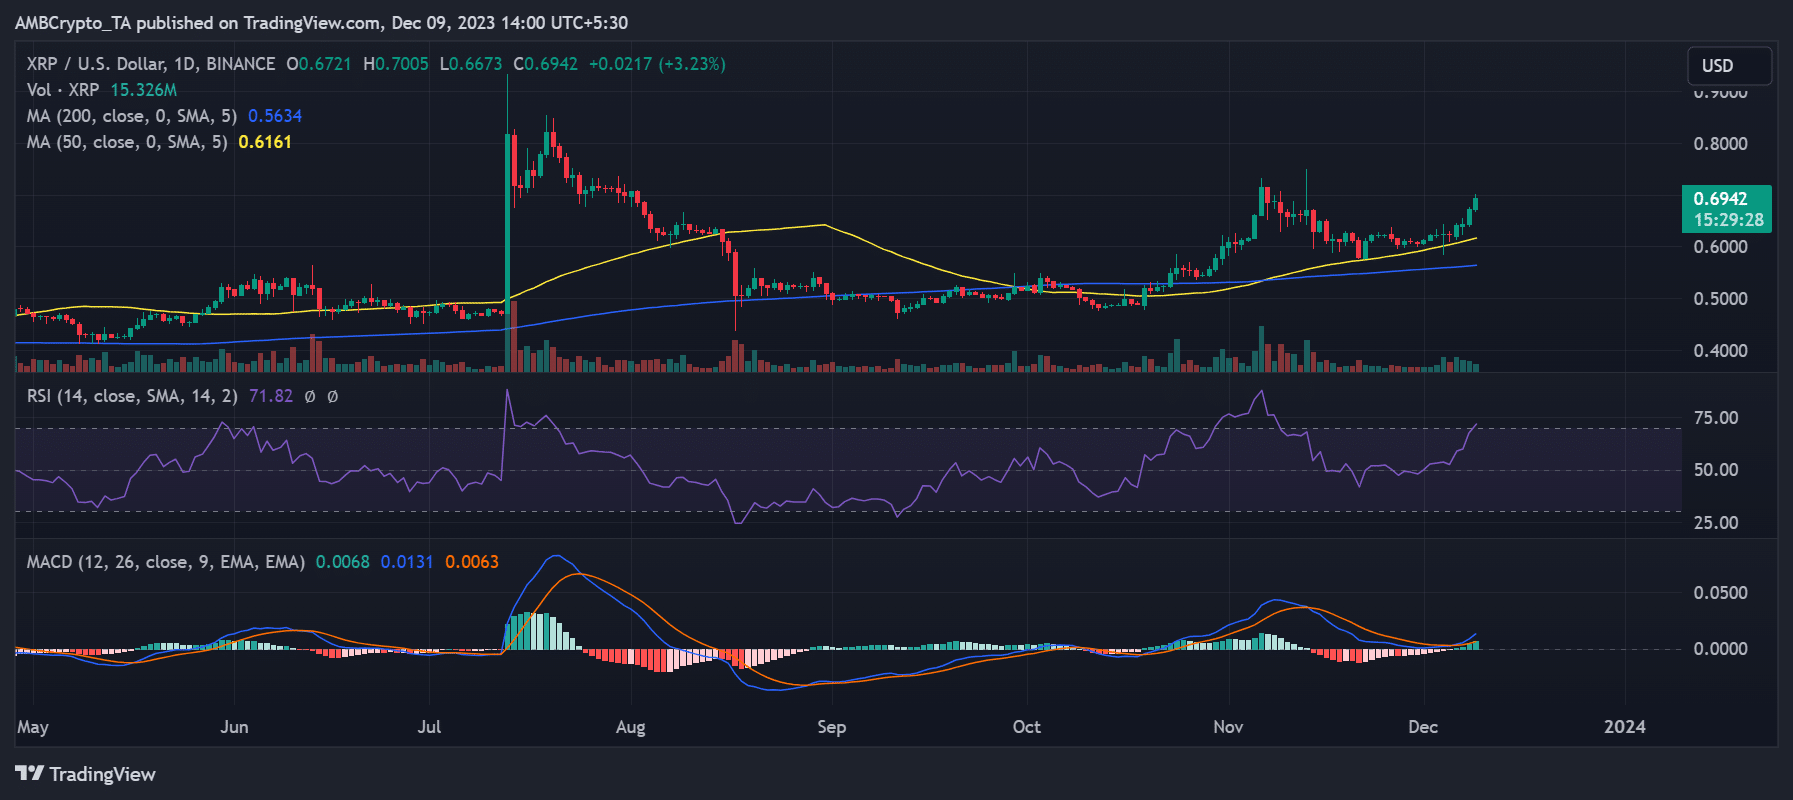This screenshot has width=1793, height=800.
Task: Click the 0.0500 MACD axis label
Action: 1721,593
